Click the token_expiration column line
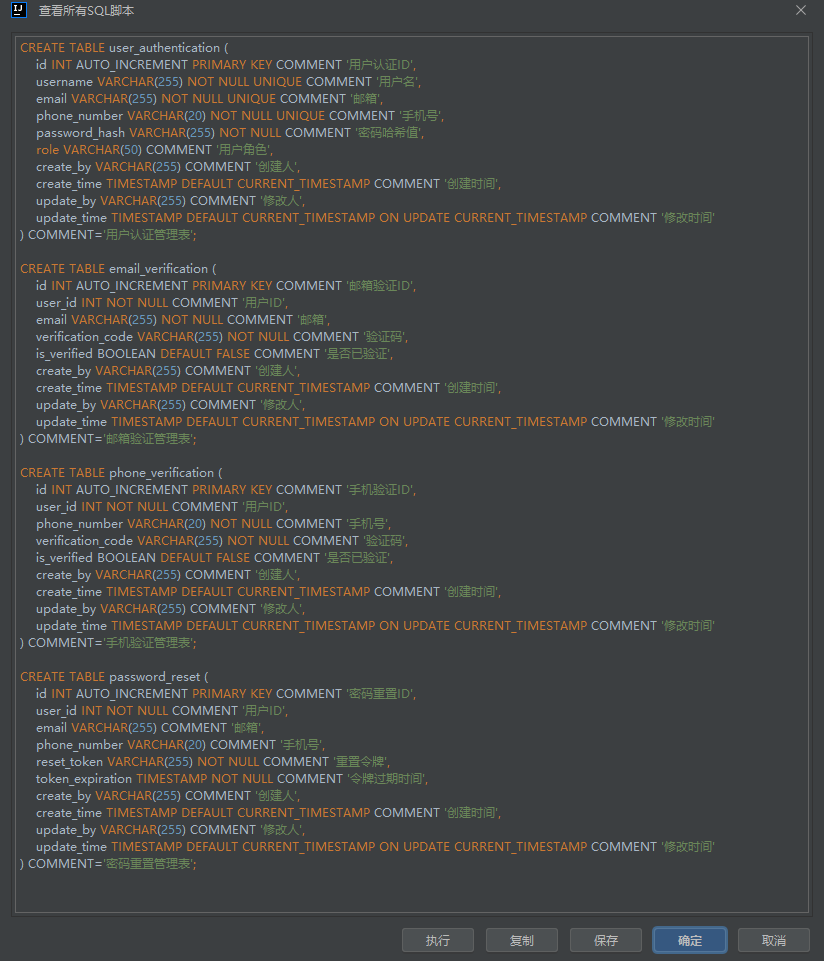Image resolution: width=824 pixels, height=961 pixels. [x=231, y=778]
